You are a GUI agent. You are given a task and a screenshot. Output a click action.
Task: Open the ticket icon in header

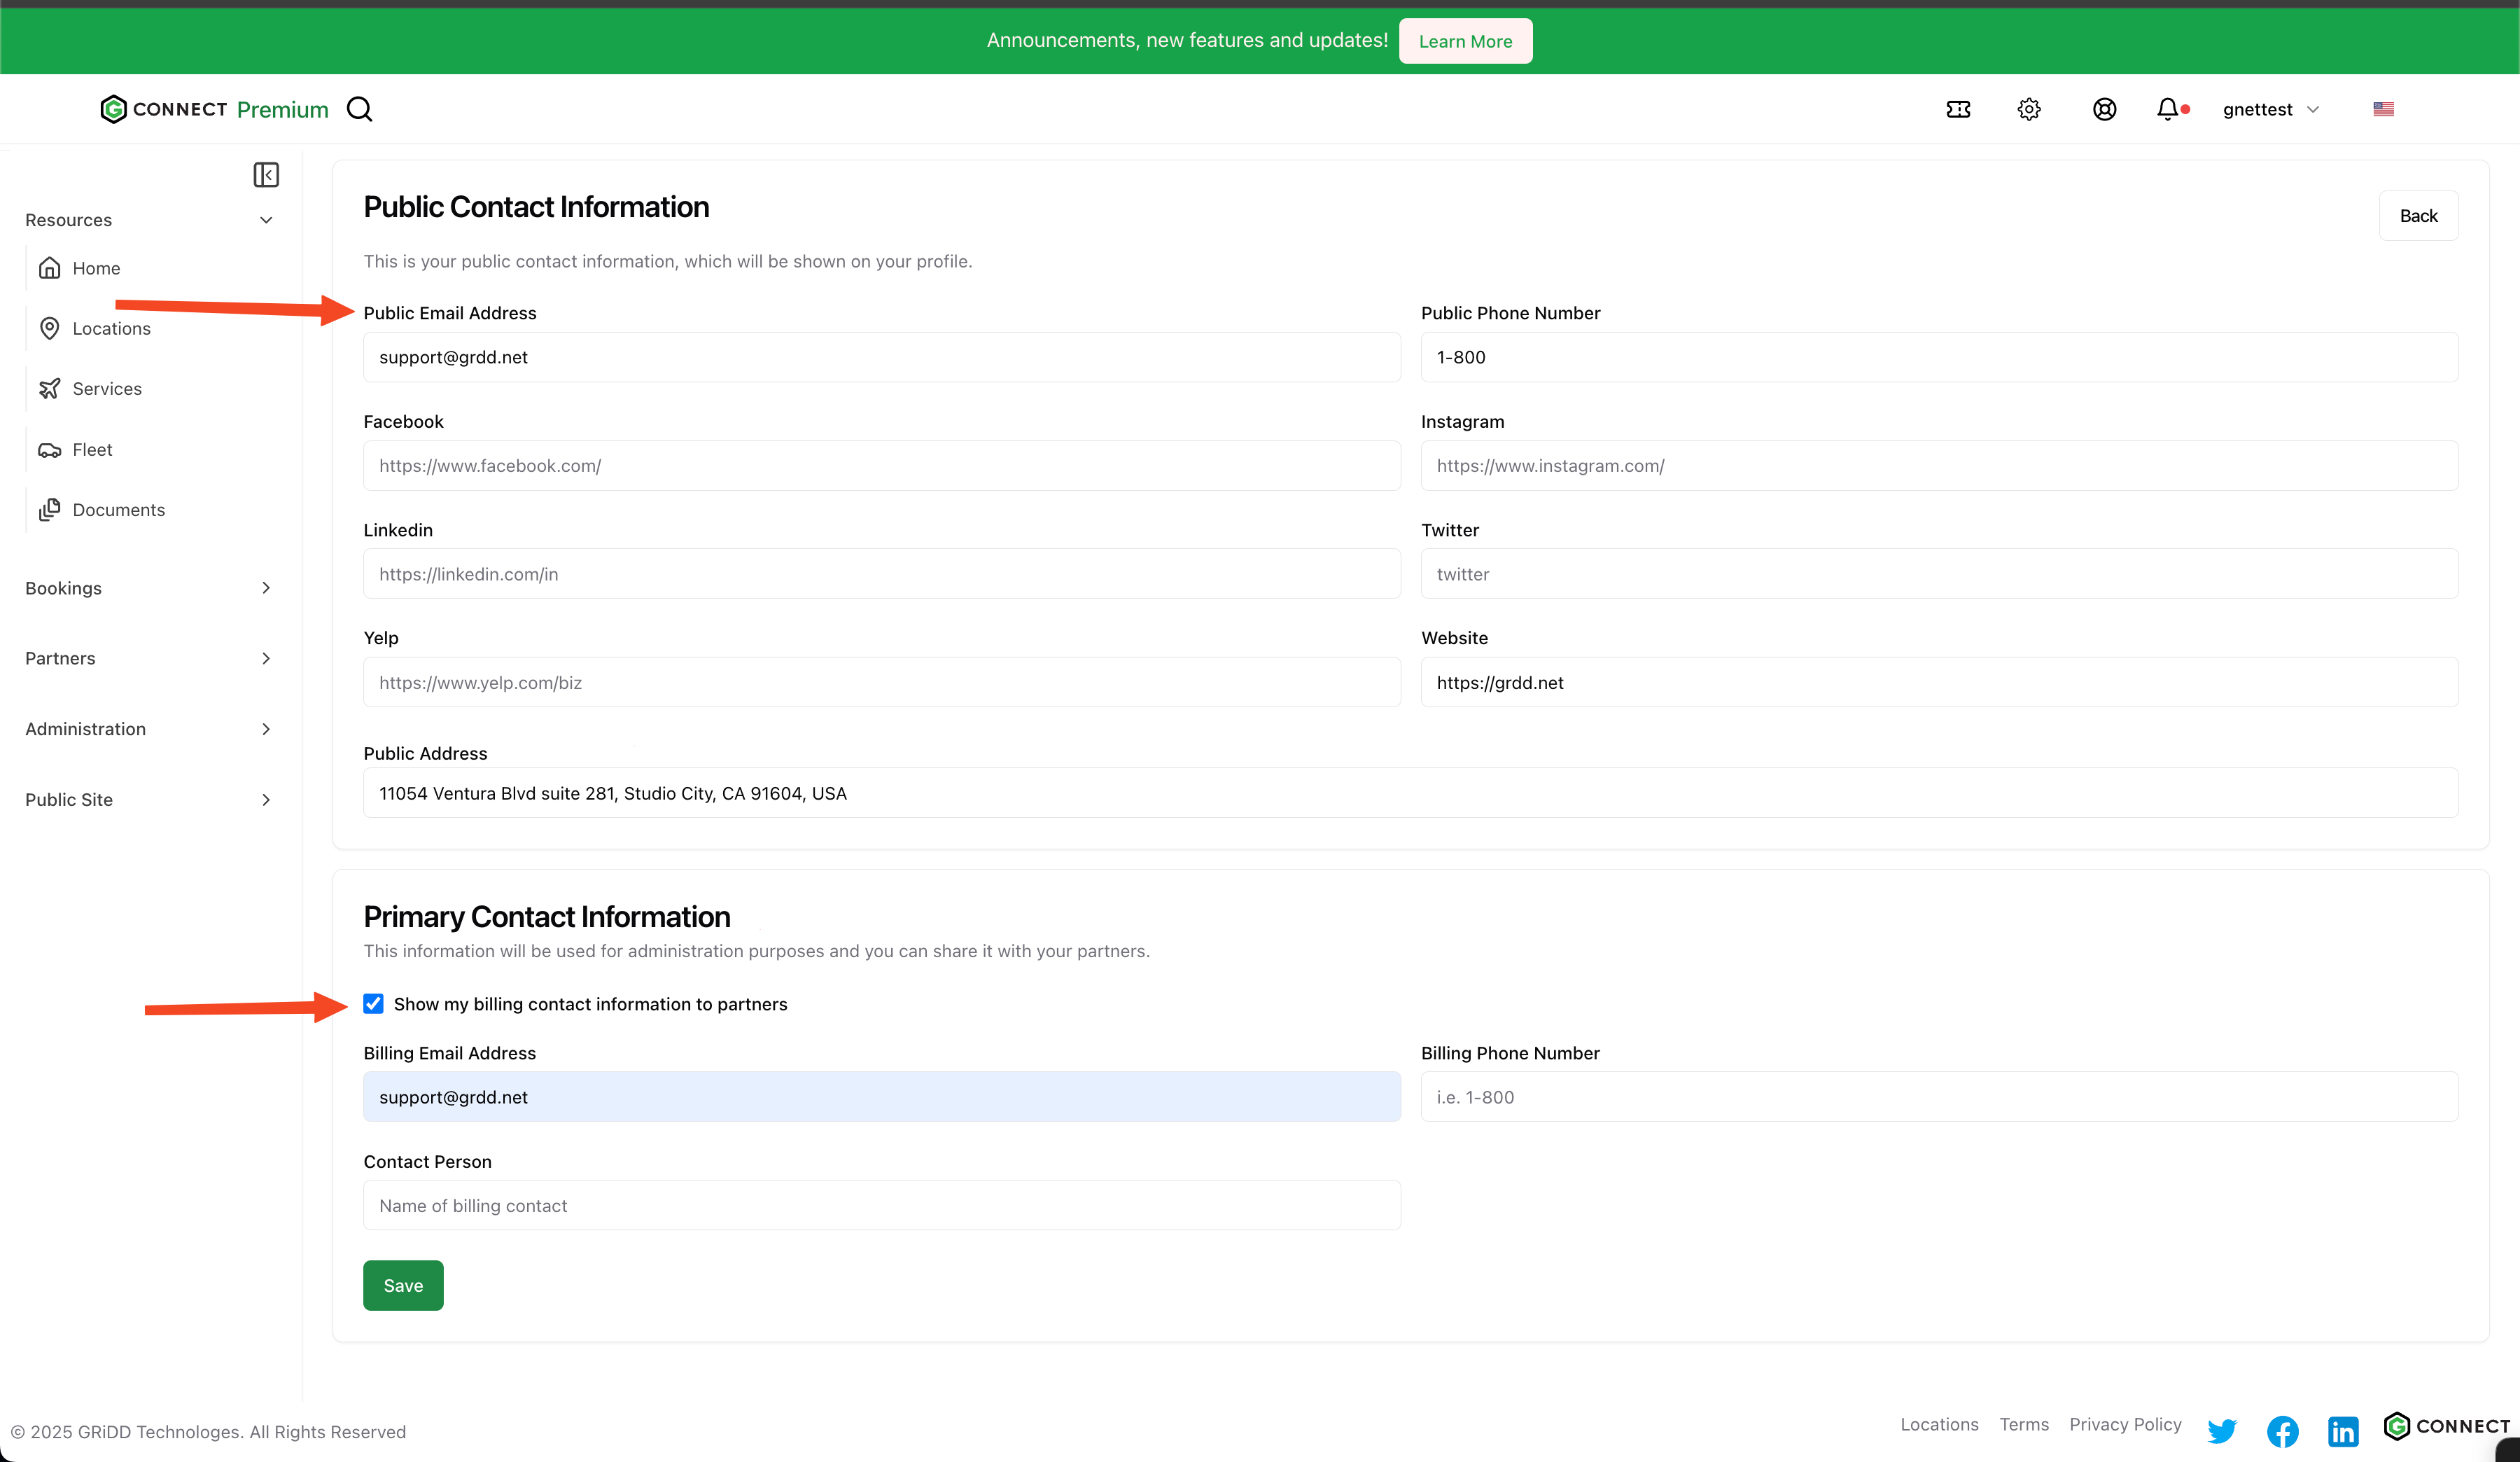point(1958,109)
